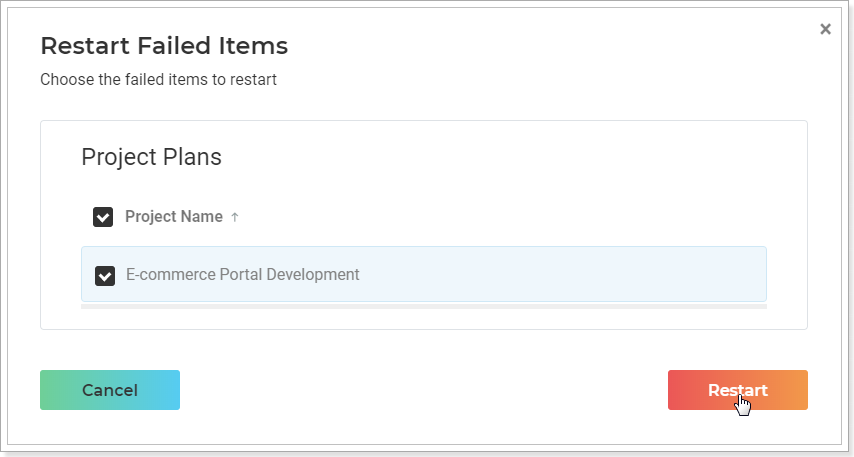Click the green-blue gradient Cancel button
This screenshot has height=457, width=854.
[110, 390]
